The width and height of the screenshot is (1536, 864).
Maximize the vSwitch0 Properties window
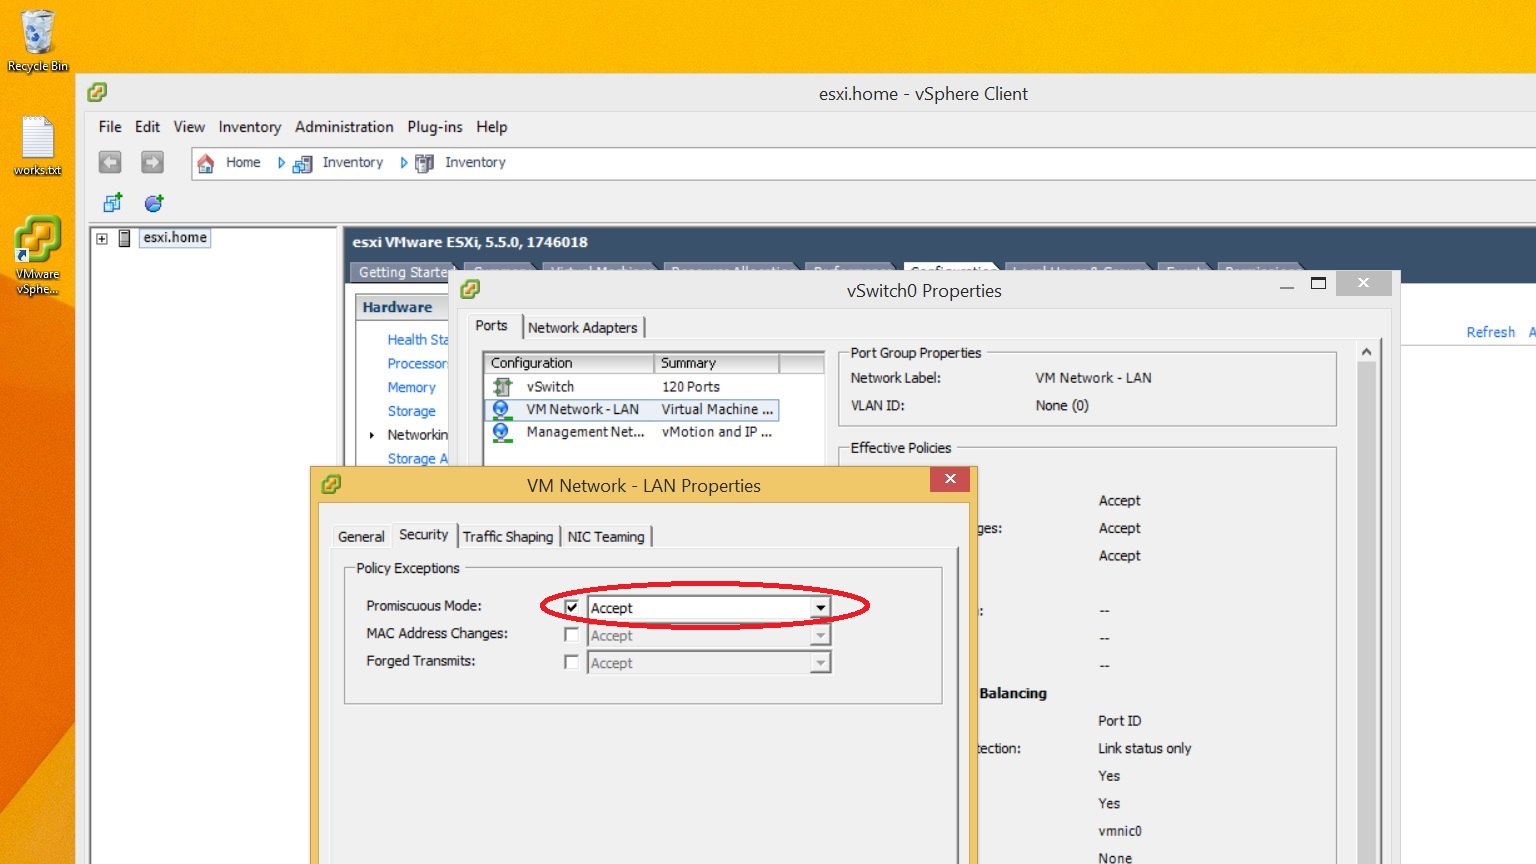coord(1318,284)
